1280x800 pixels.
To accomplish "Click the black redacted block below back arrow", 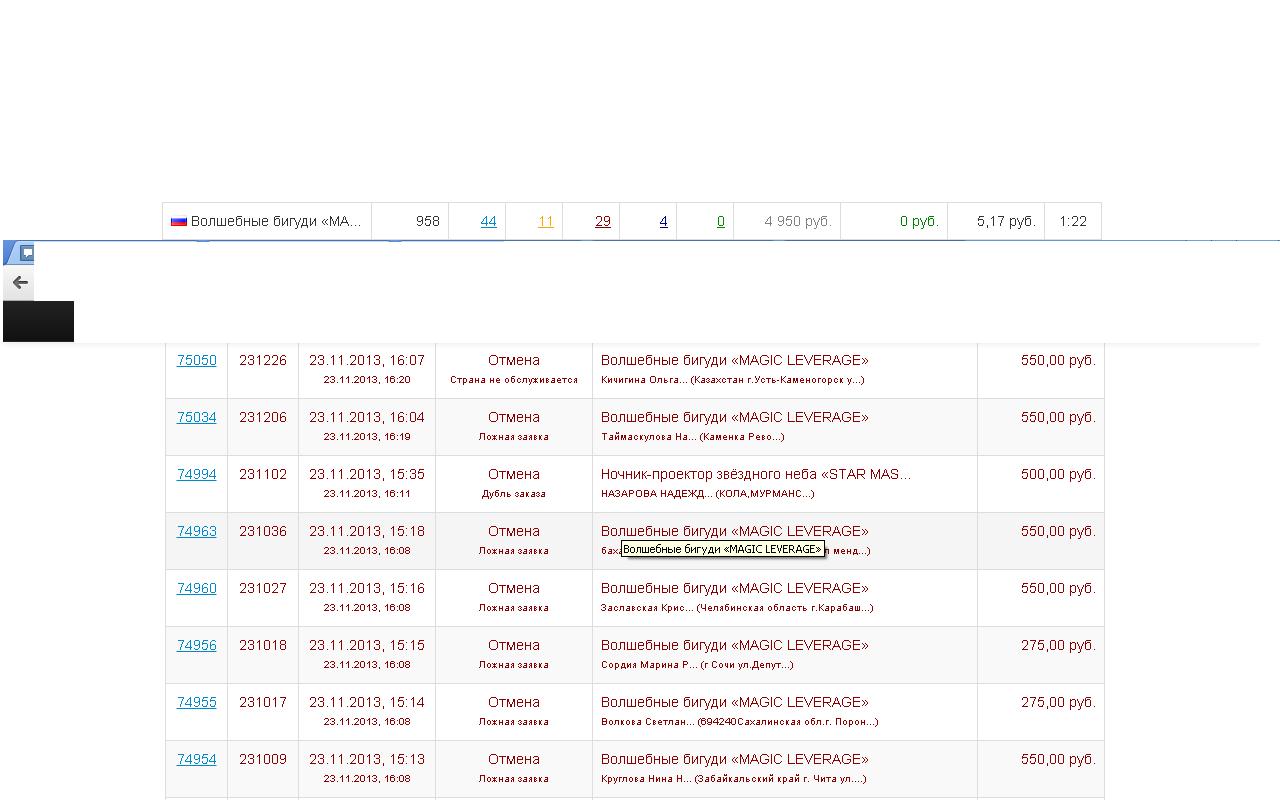I will (38, 321).
